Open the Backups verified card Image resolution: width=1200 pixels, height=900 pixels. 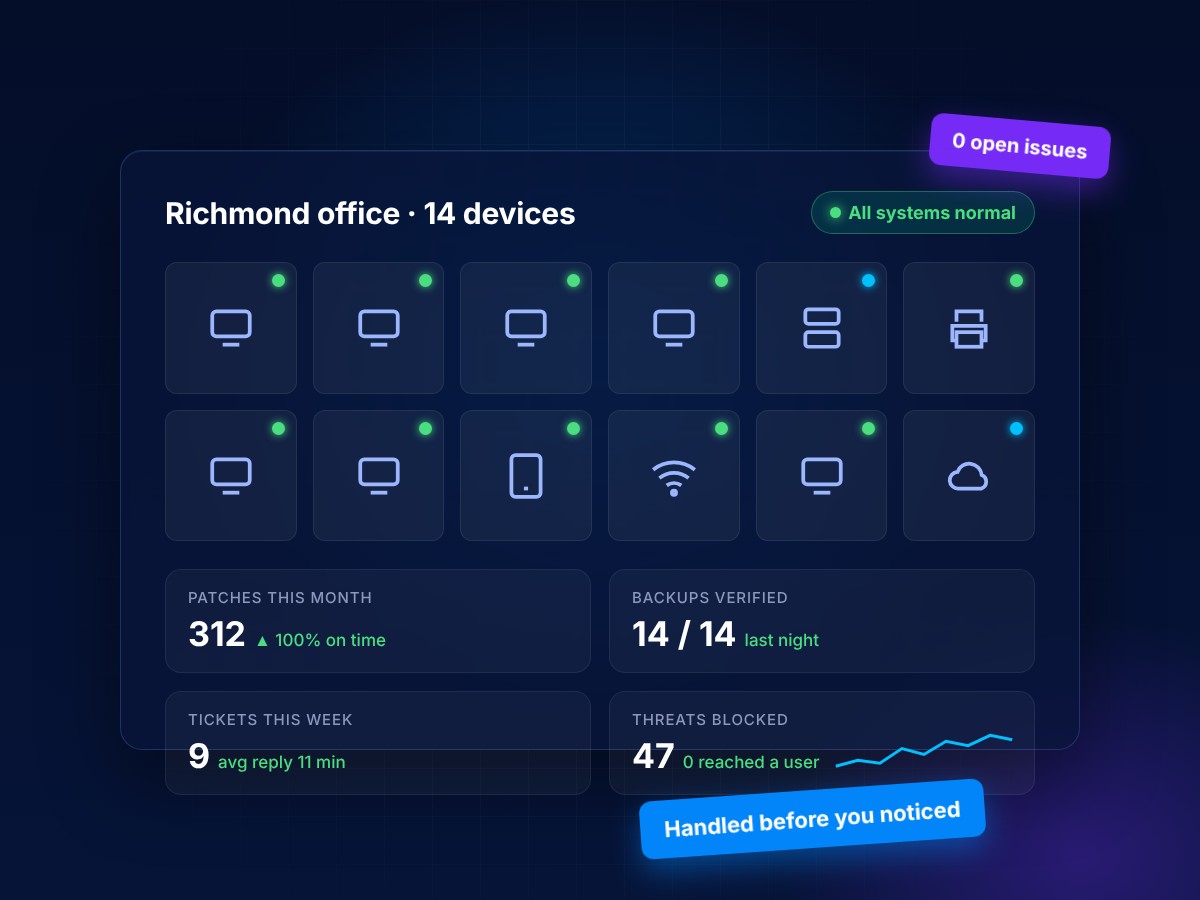822,621
